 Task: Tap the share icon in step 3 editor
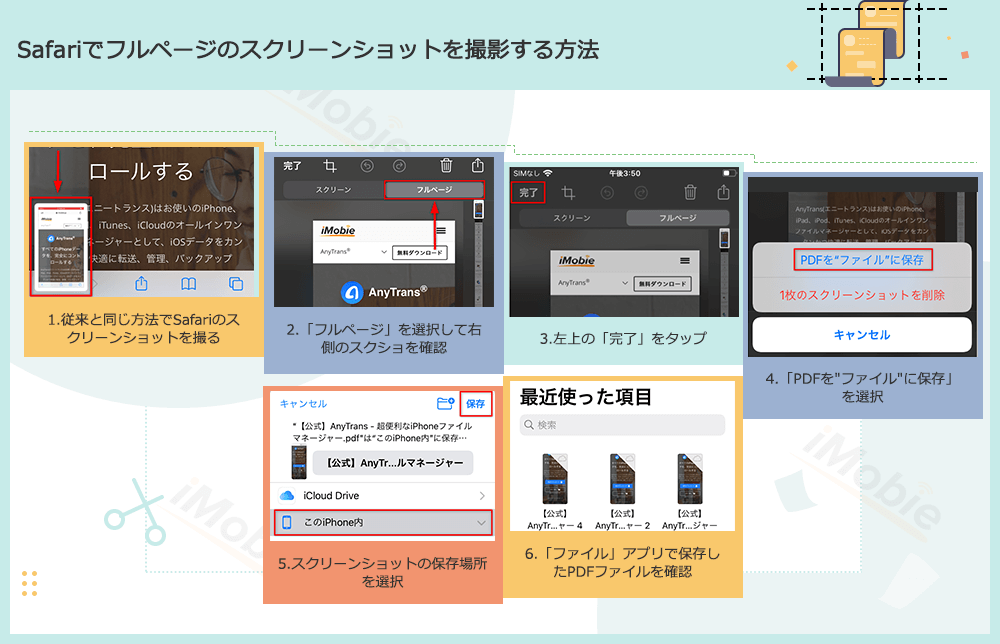tap(723, 192)
